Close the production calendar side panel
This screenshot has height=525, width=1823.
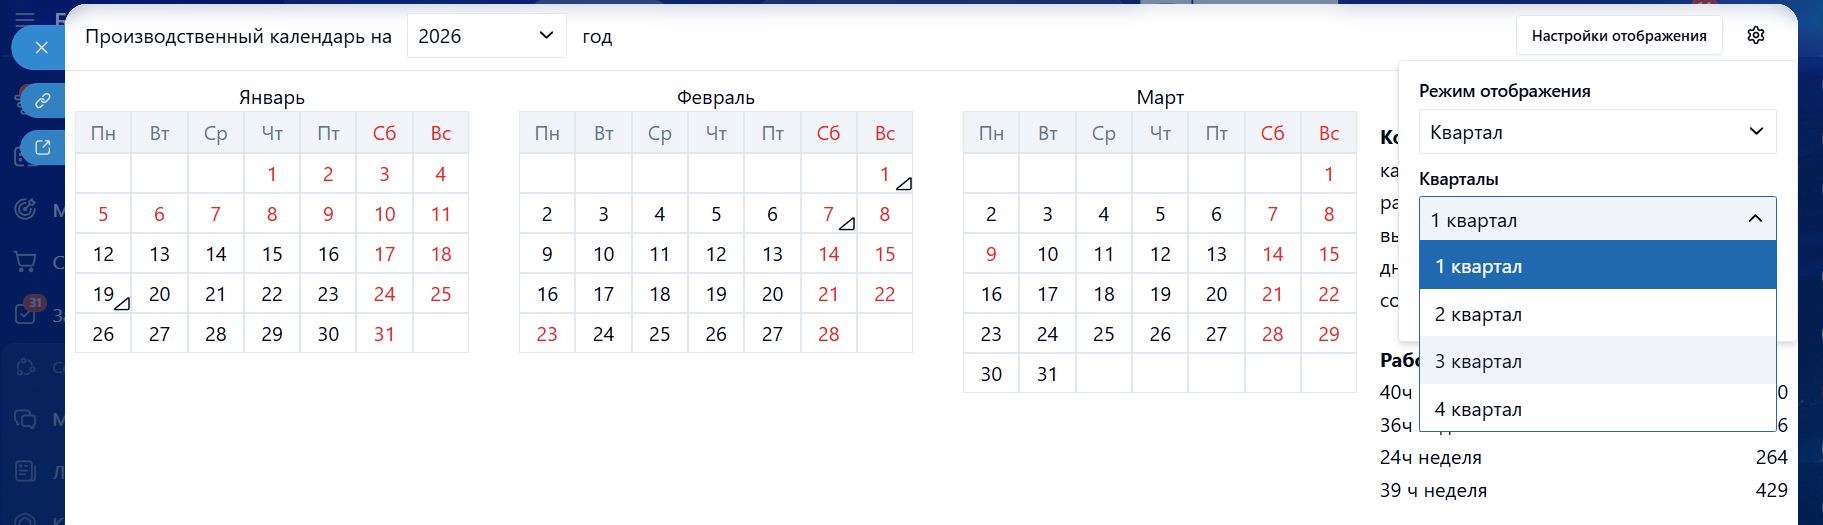coord(40,47)
